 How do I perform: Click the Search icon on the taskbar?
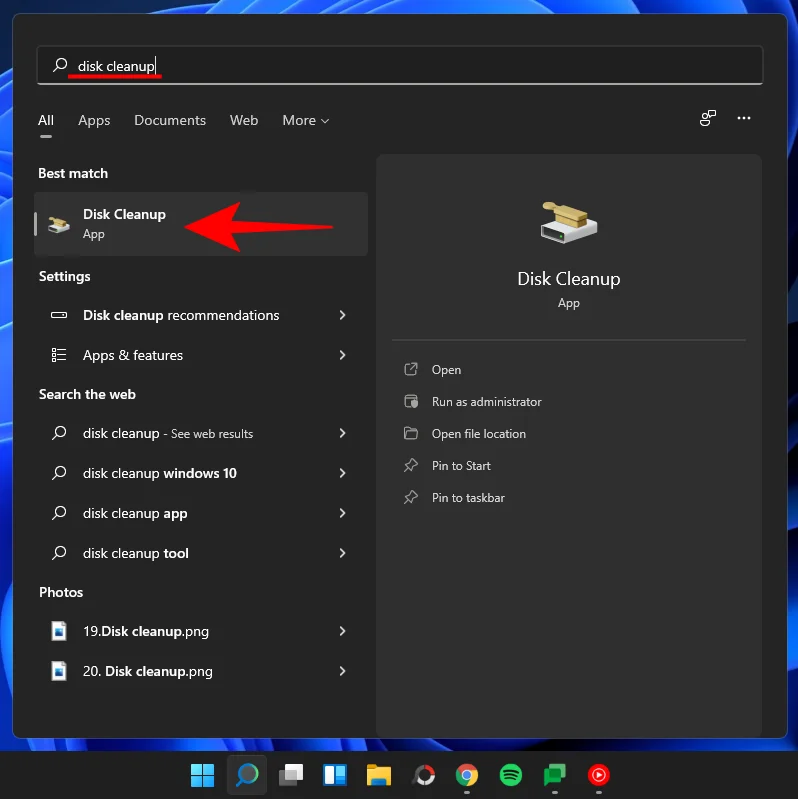point(247,775)
